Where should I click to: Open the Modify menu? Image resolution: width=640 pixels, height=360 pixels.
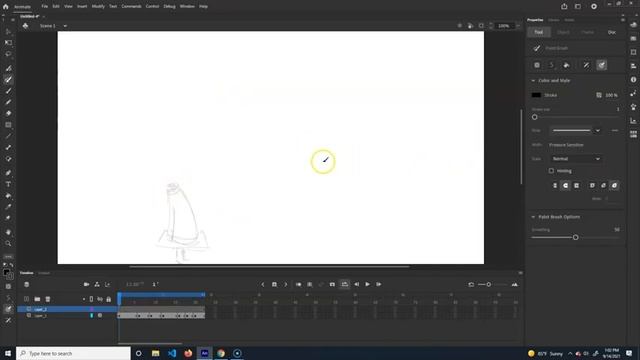pos(98,7)
